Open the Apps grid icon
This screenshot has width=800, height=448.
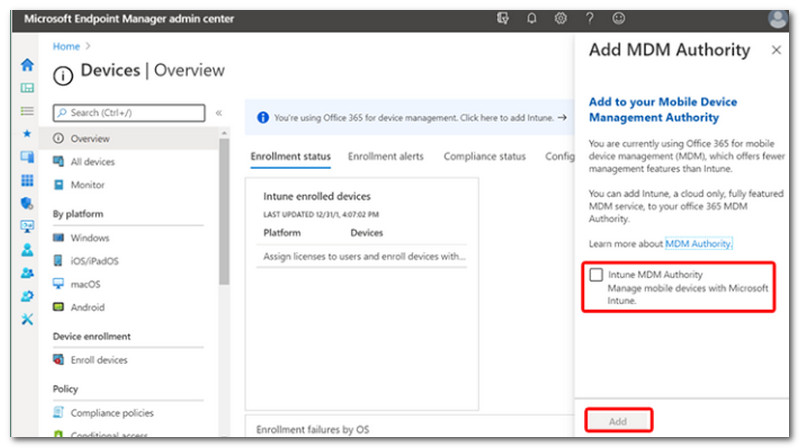[27, 180]
